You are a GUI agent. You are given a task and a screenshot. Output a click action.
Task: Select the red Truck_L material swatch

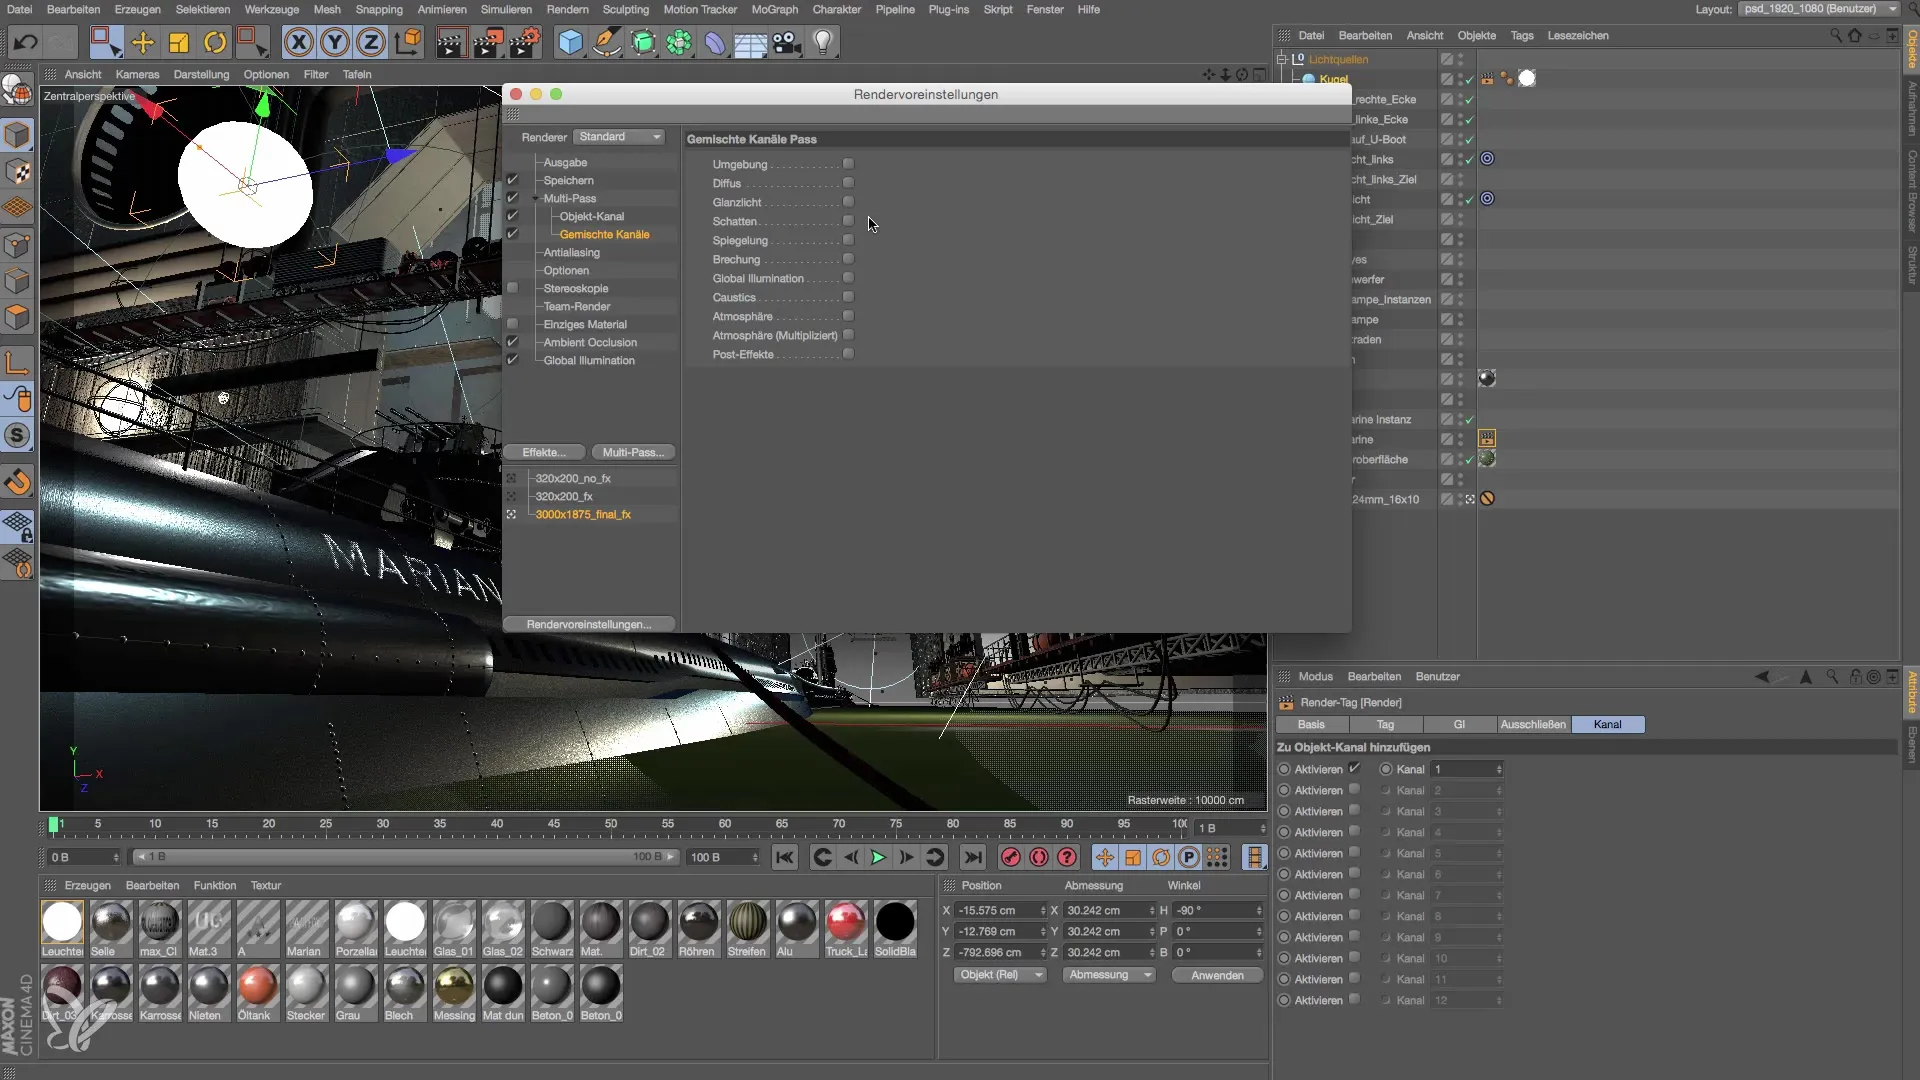(x=846, y=929)
